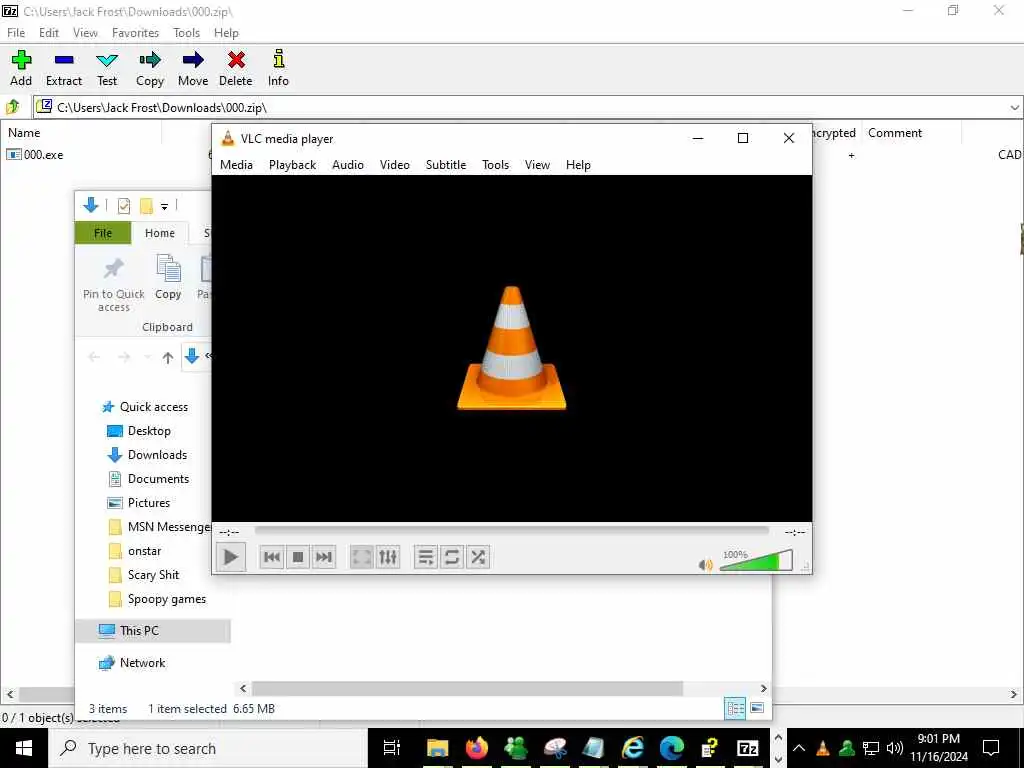Open 7-Zip File menu

(x=16, y=33)
